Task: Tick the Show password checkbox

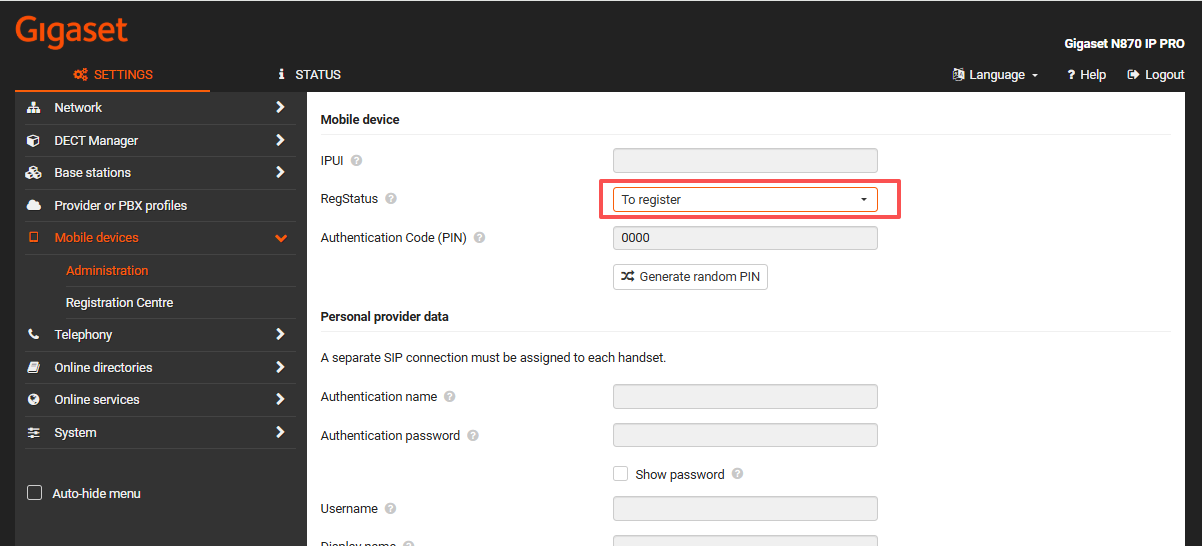Action: click(621, 474)
